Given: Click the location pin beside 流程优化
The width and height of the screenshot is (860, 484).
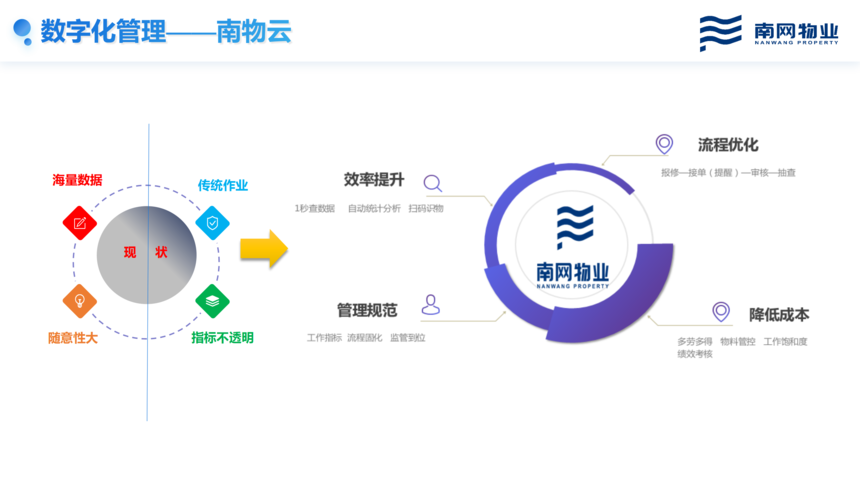Looking at the screenshot, I should pyautogui.click(x=664, y=144).
